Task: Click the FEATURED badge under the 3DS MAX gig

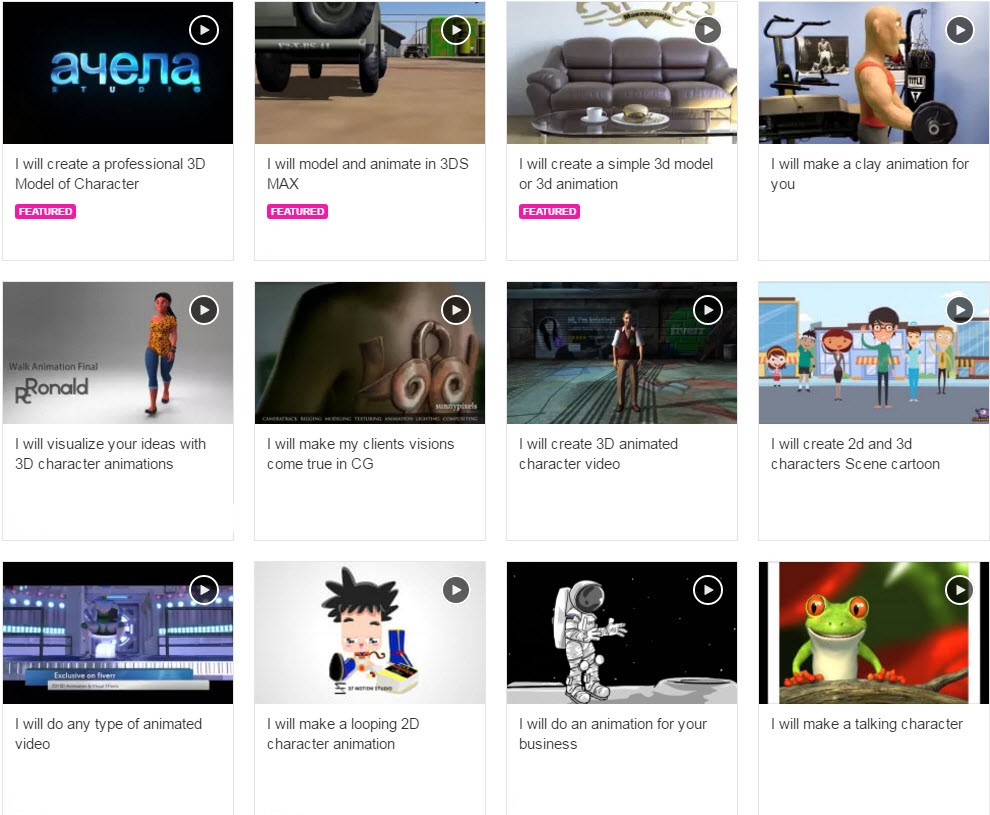Action: point(297,211)
